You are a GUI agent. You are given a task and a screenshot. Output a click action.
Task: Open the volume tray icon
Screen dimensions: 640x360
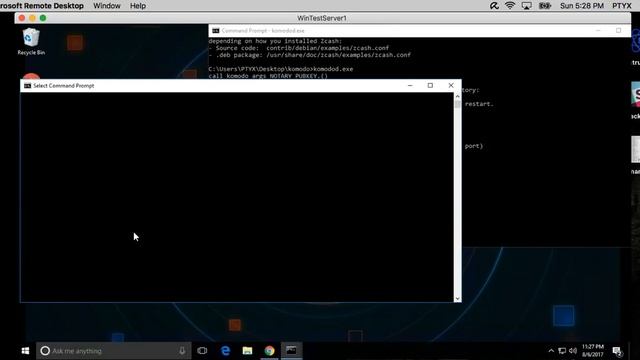[x=573, y=351]
